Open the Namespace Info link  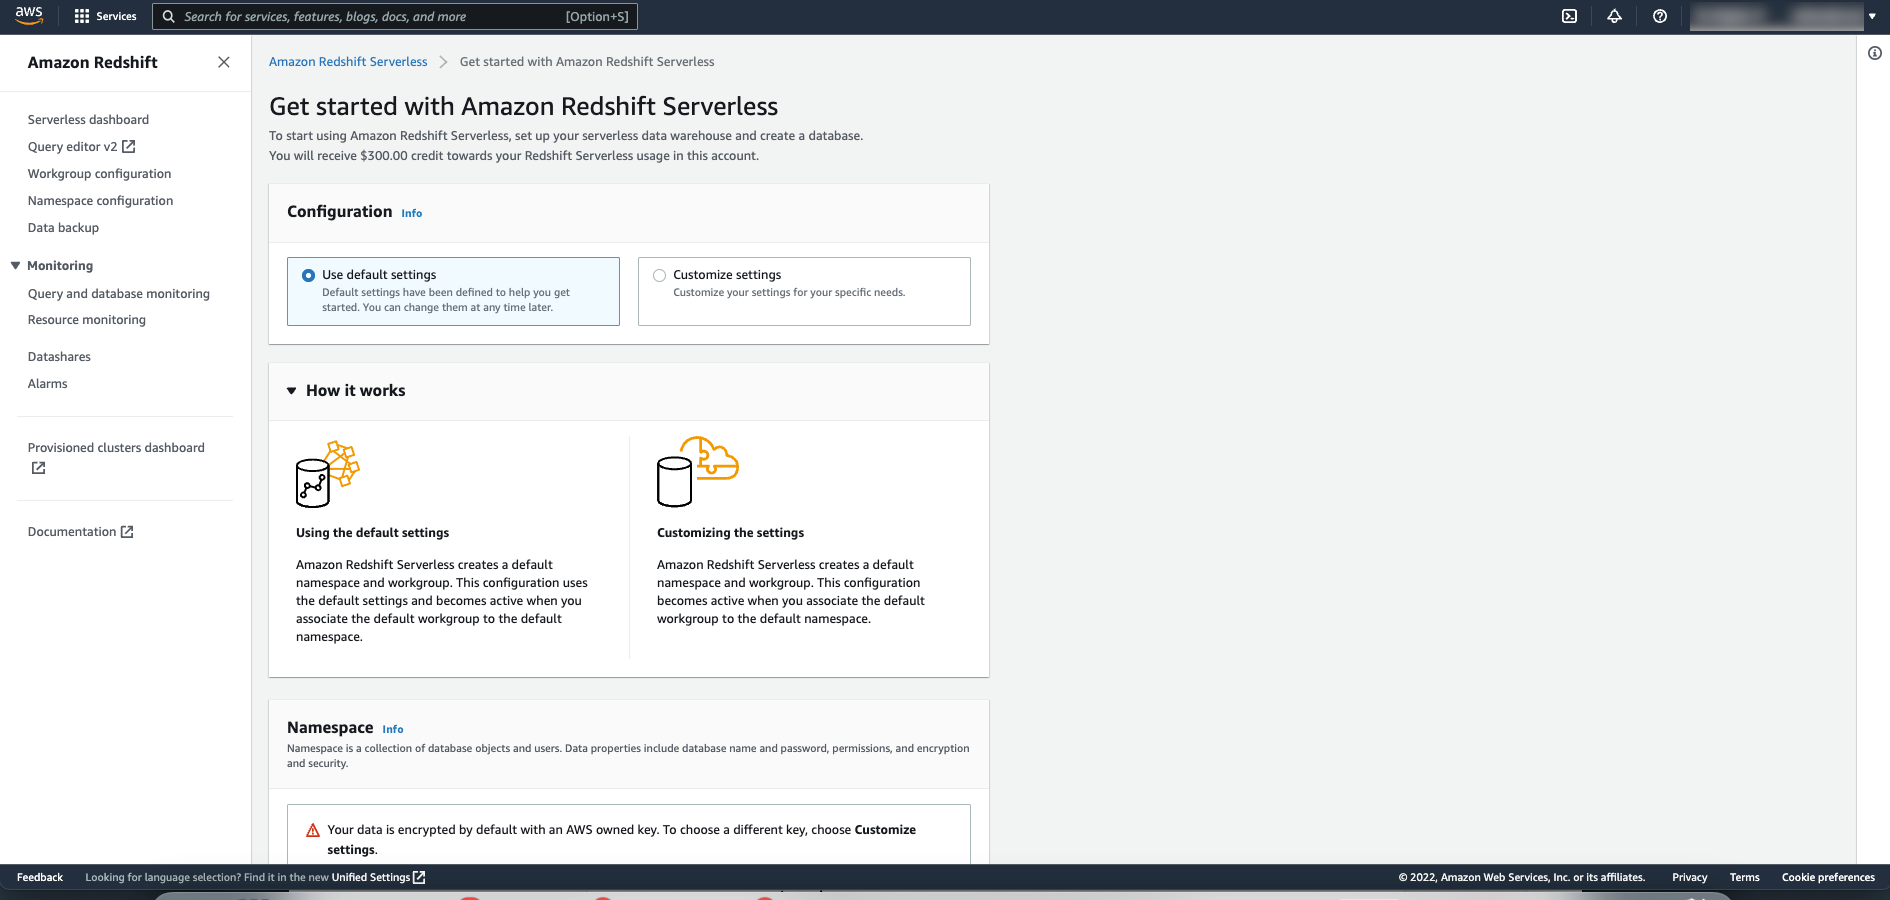393,729
